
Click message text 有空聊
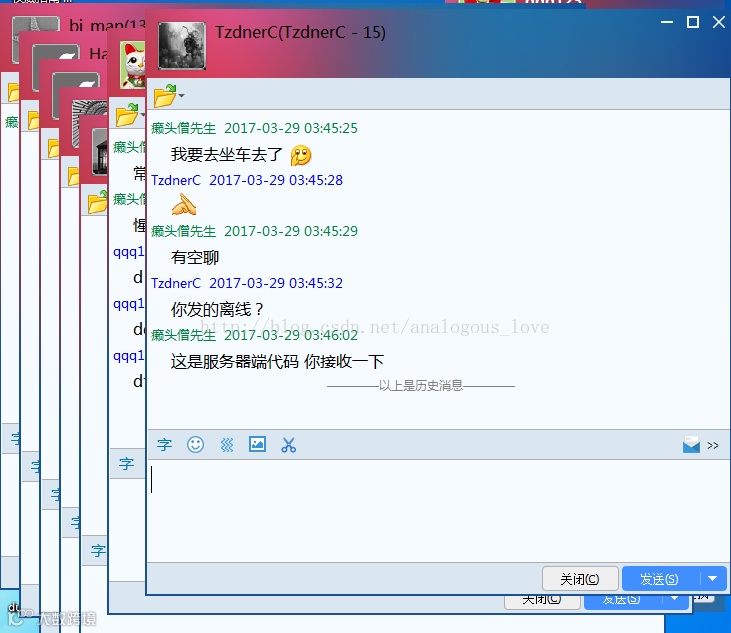pos(195,257)
